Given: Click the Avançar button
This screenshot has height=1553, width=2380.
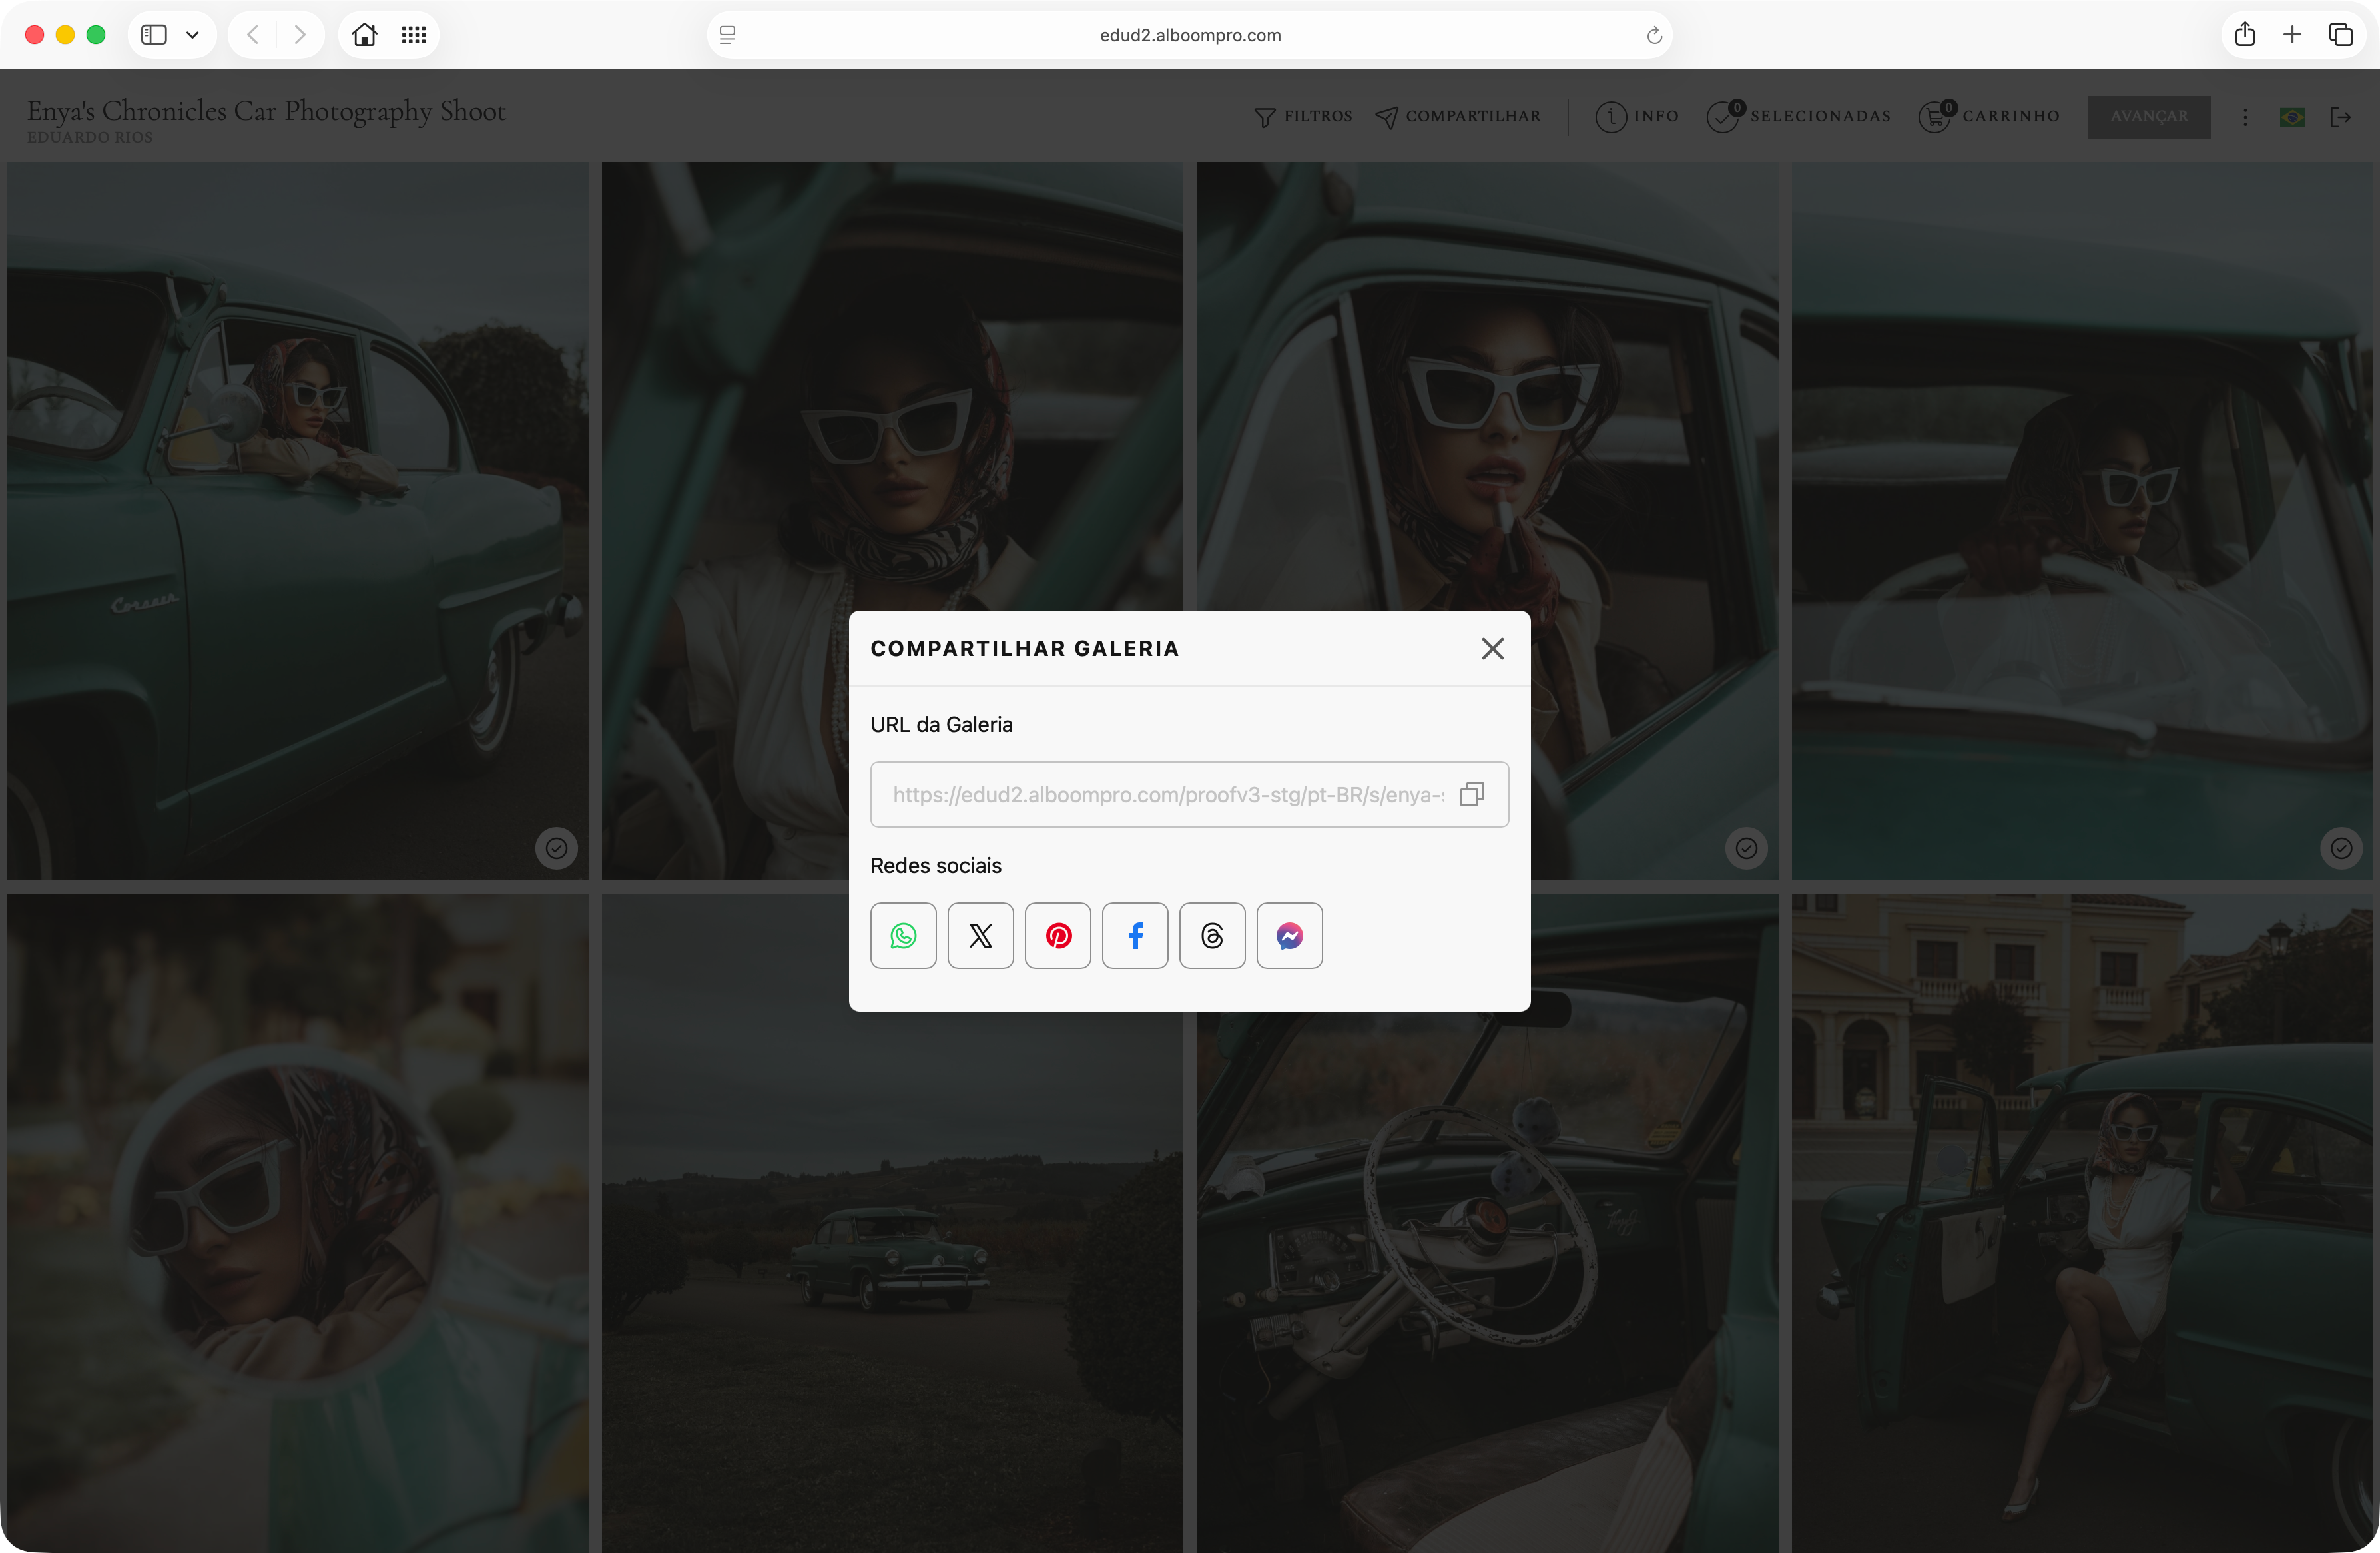Looking at the screenshot, I should pyautogui.click(x=2149, y=117).
